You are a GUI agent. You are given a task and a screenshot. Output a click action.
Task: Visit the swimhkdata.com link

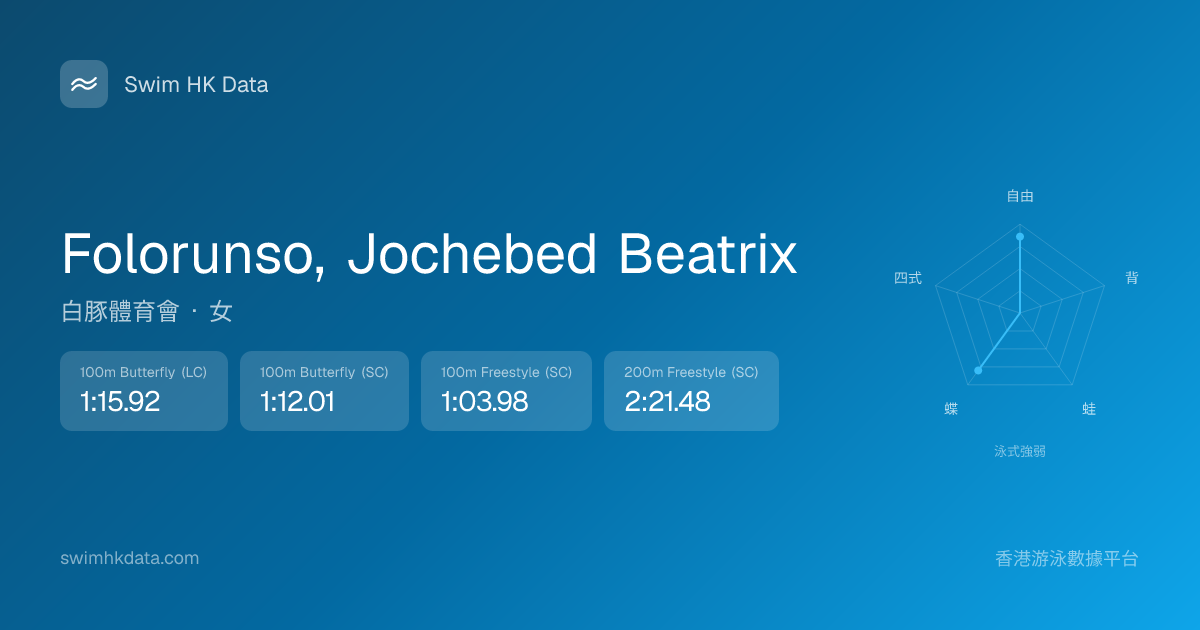pos(130,558)
